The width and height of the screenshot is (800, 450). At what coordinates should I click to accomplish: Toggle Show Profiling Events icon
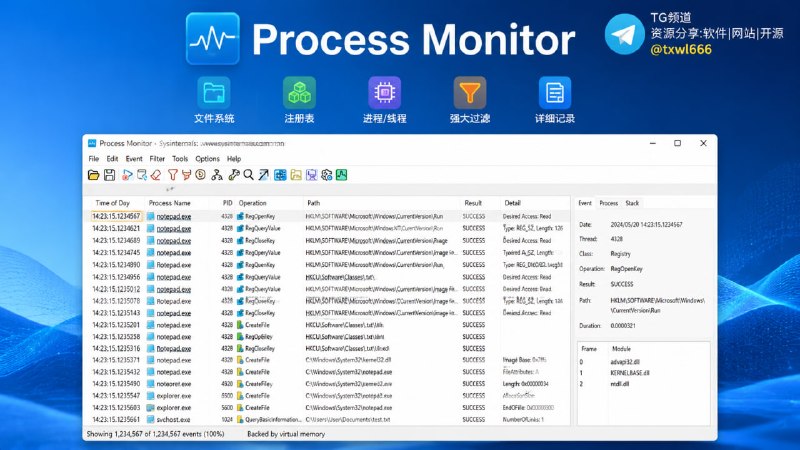pos(342,175)
